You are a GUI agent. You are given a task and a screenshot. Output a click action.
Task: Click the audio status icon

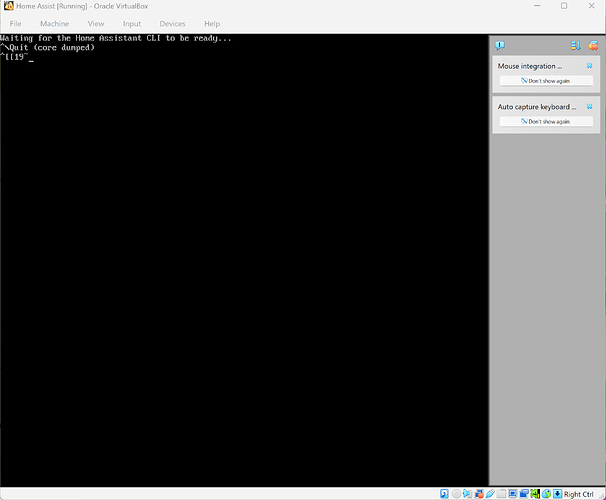(x=467, y=494)
